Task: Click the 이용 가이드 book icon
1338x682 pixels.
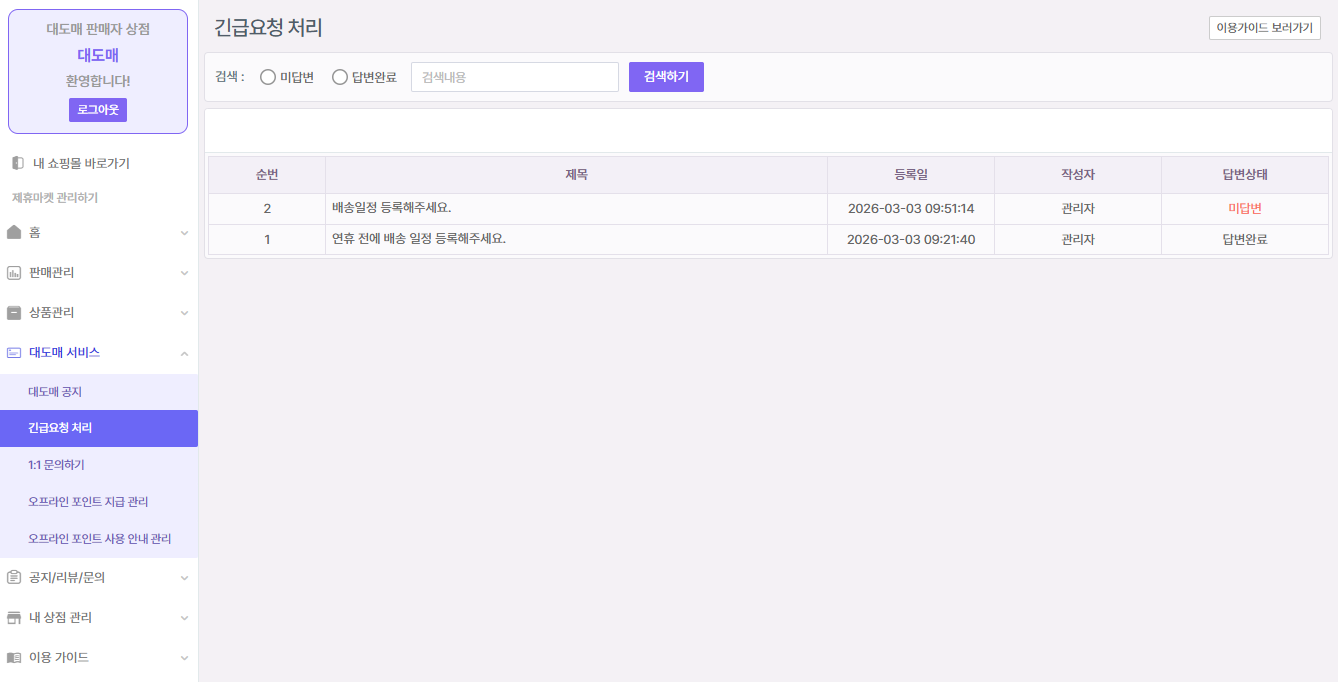Action: 14,658
